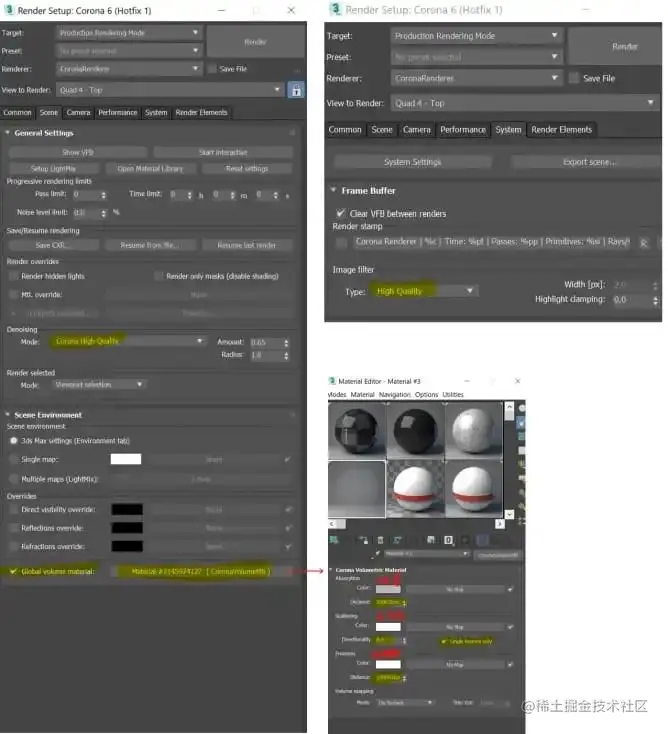The height and width of the screenshot is (734, 668).
Task: Open View to Render dropdown in General Settings window
Action: point(169,90)
